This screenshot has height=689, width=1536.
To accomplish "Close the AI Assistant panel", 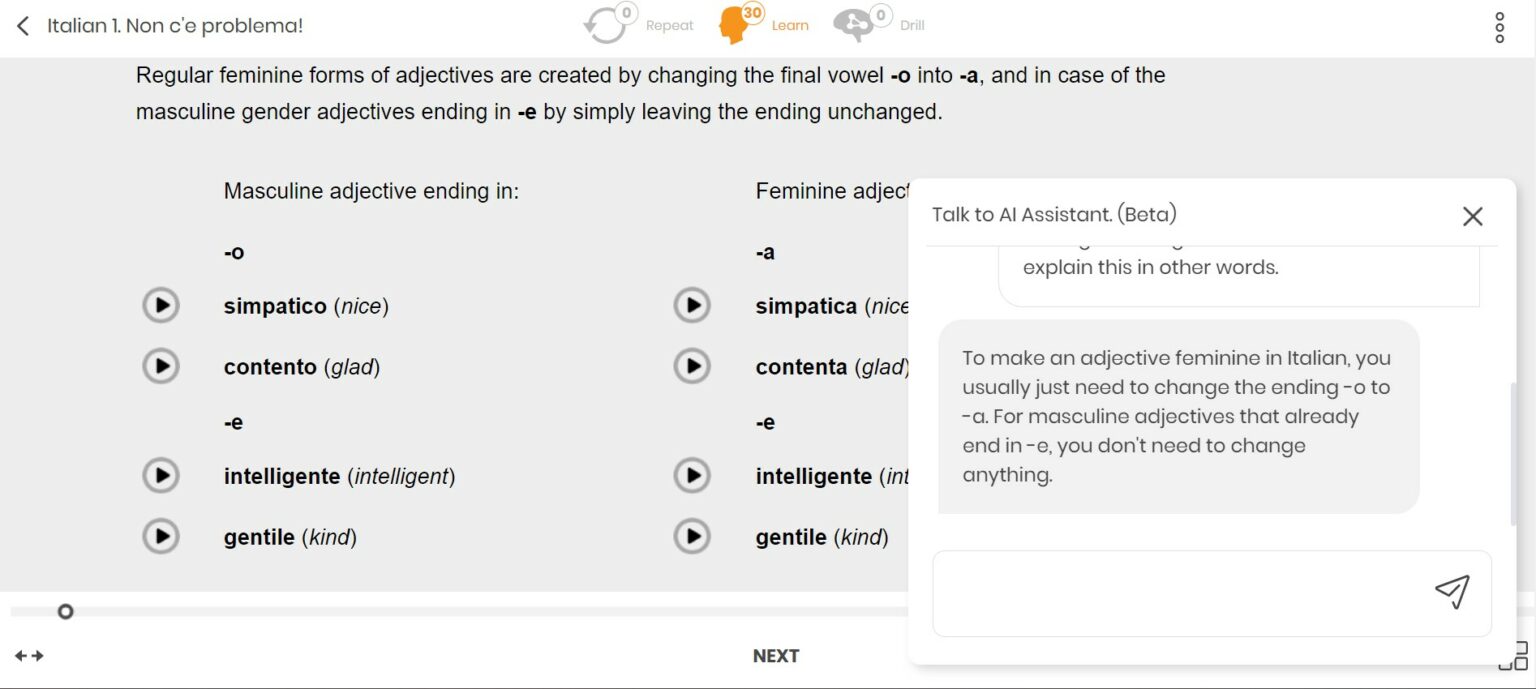I will pyautogui.click(x=1472, y=216).
